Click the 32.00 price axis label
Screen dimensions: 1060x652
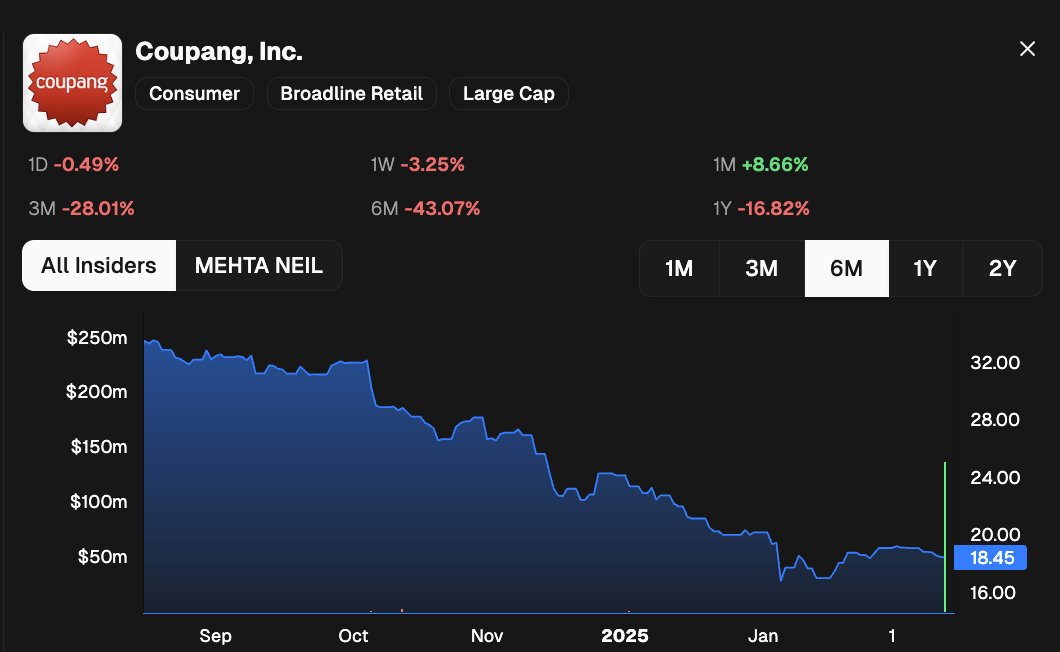[995, 363]
